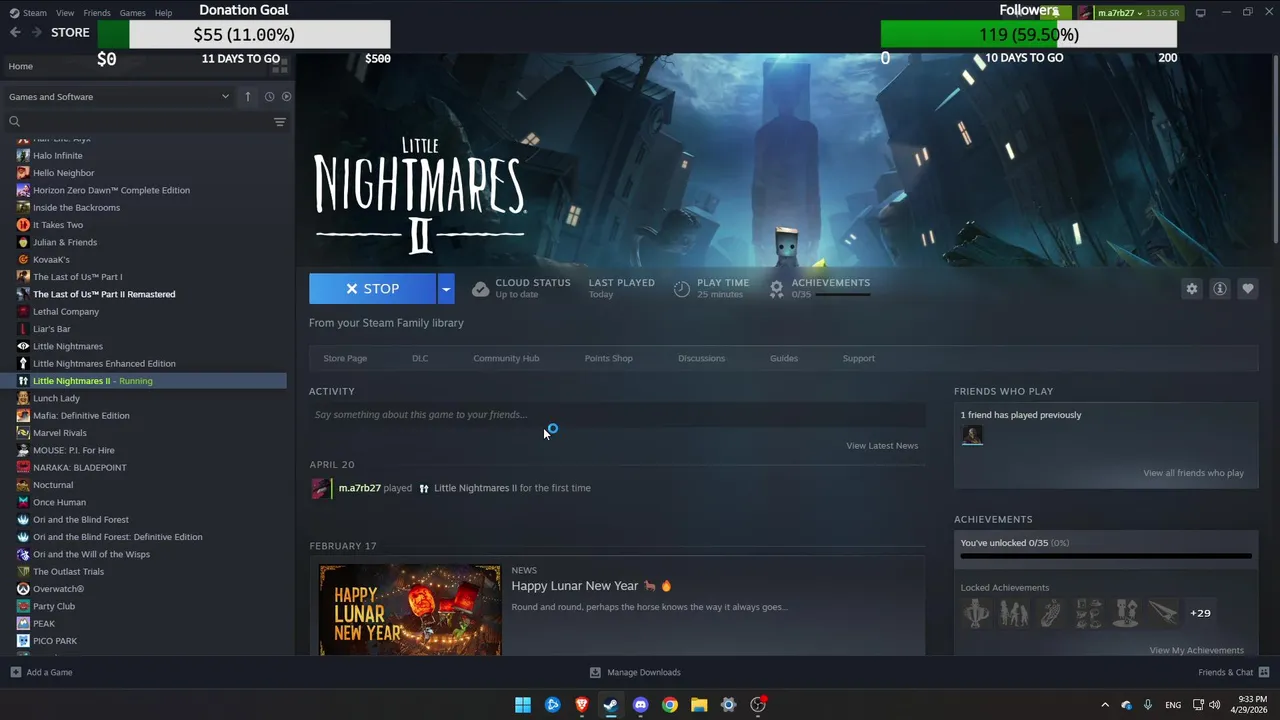
Task: Select The Last of Us Part II Remastered
Action: (104, 294)
